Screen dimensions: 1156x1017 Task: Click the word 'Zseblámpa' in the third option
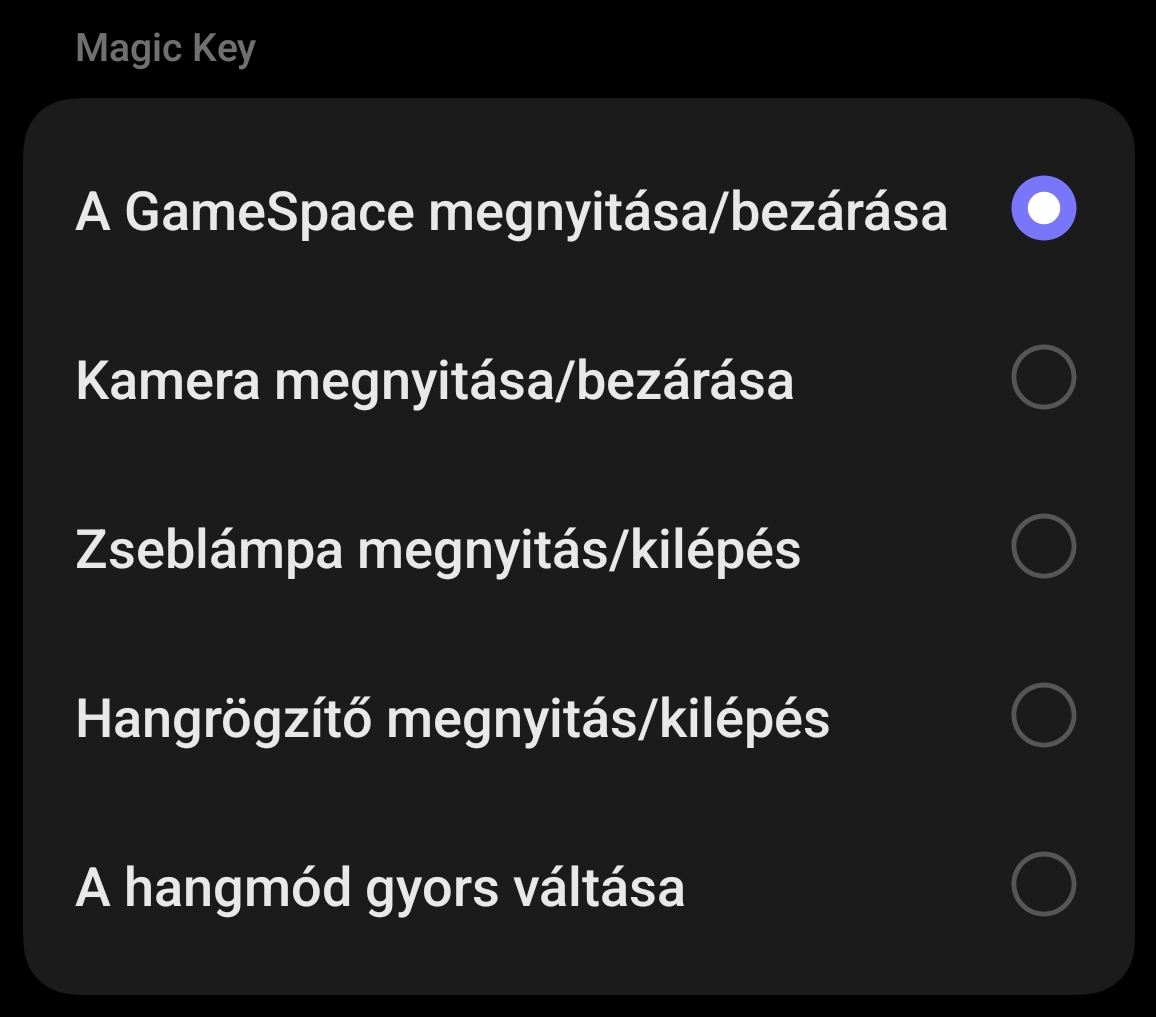coord(209,549)
